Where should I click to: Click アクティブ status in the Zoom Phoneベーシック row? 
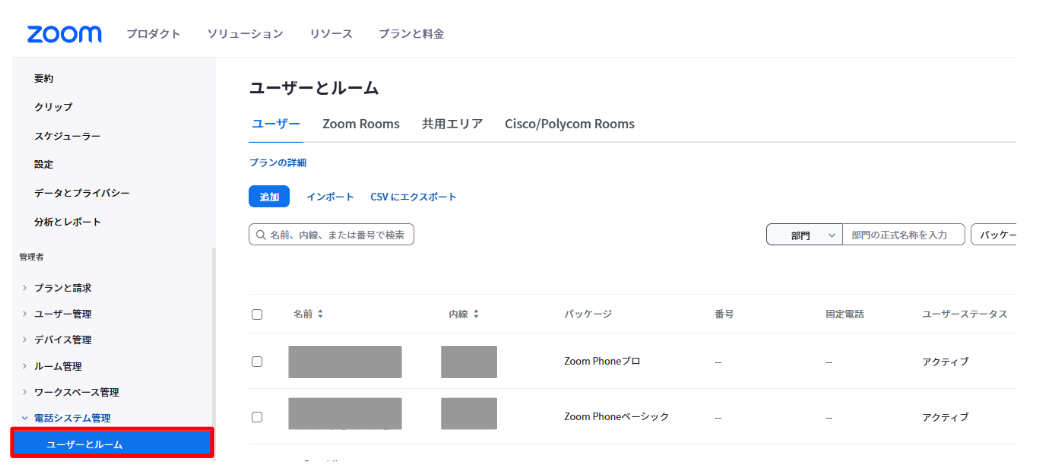coord(945,417)
